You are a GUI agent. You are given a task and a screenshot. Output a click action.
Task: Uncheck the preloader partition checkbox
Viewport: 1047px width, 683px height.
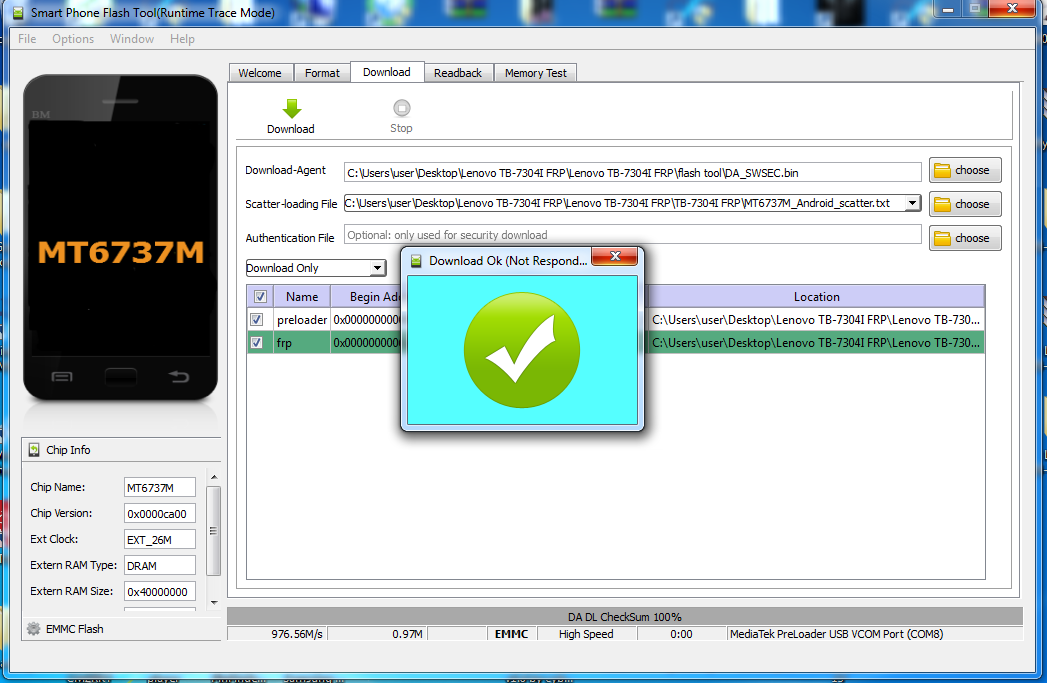(x=256, y=320)
